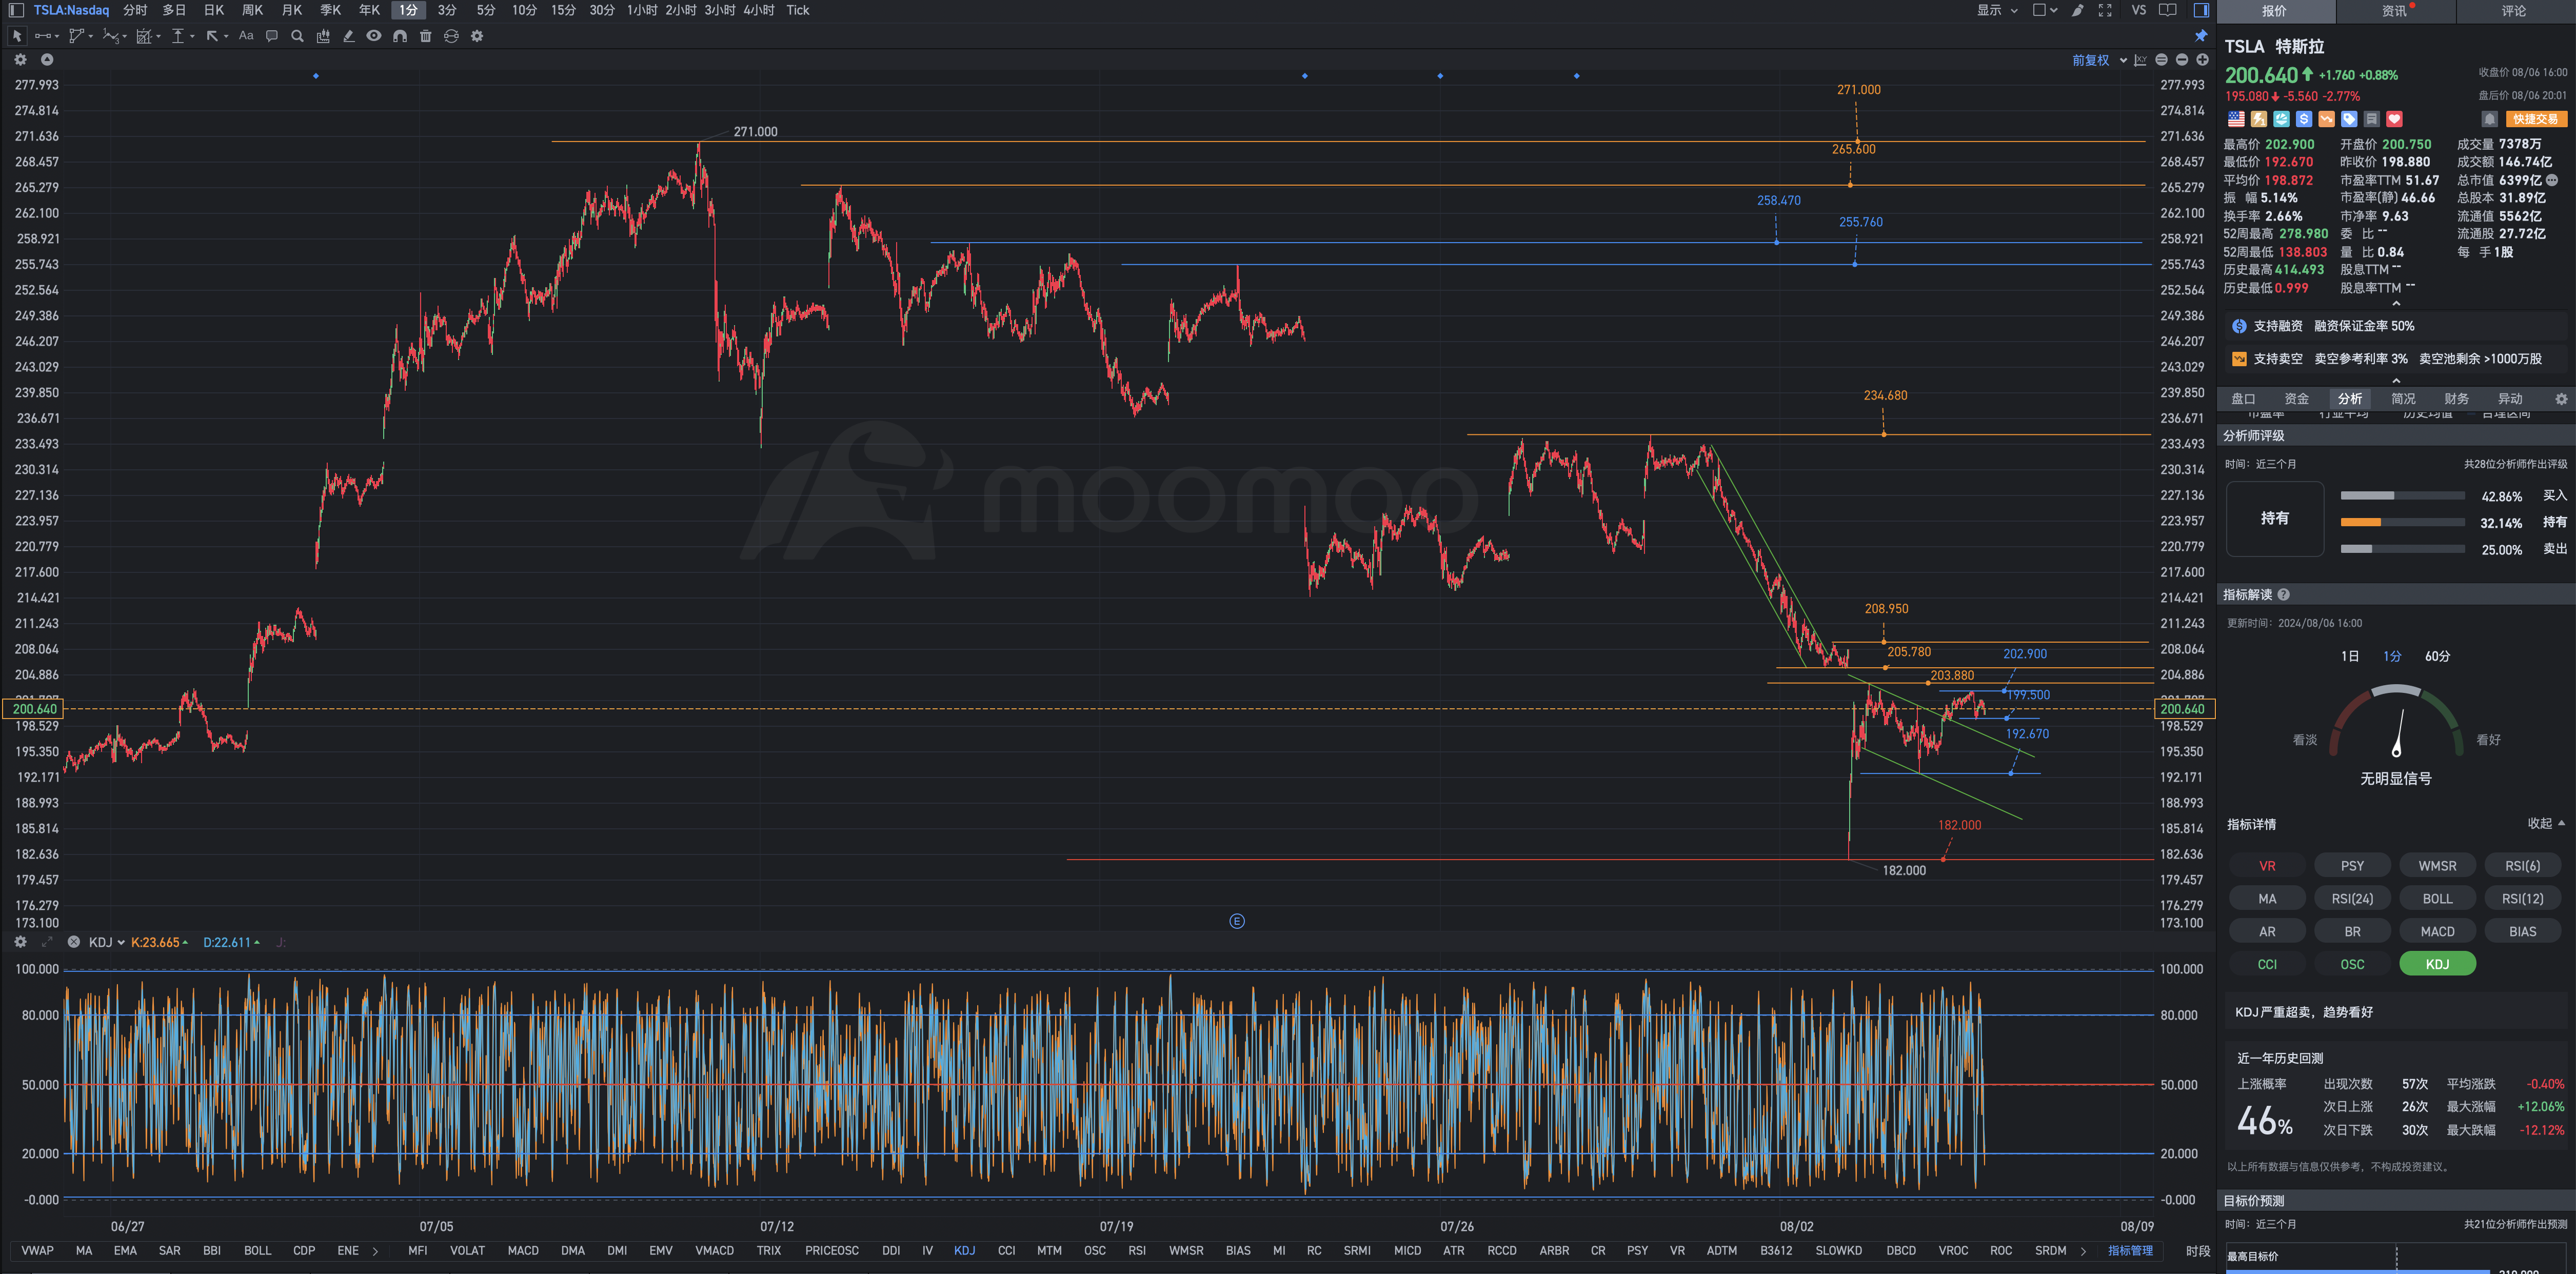Toggle the magnet snap mode
Screen dimensions: 2576x1274
(x=400, y=36)
